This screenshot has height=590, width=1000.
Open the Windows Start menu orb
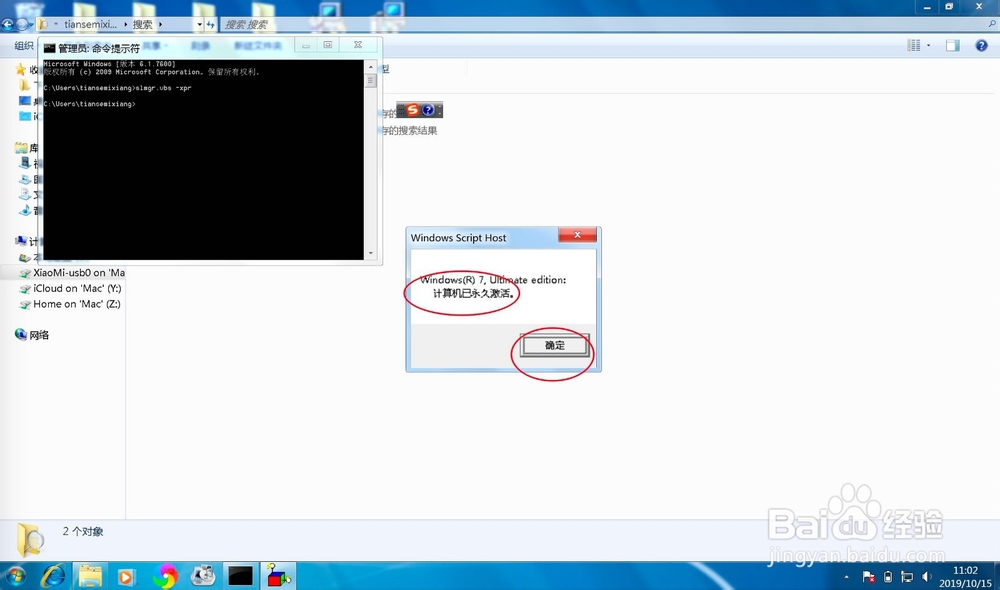coord(15,577)
